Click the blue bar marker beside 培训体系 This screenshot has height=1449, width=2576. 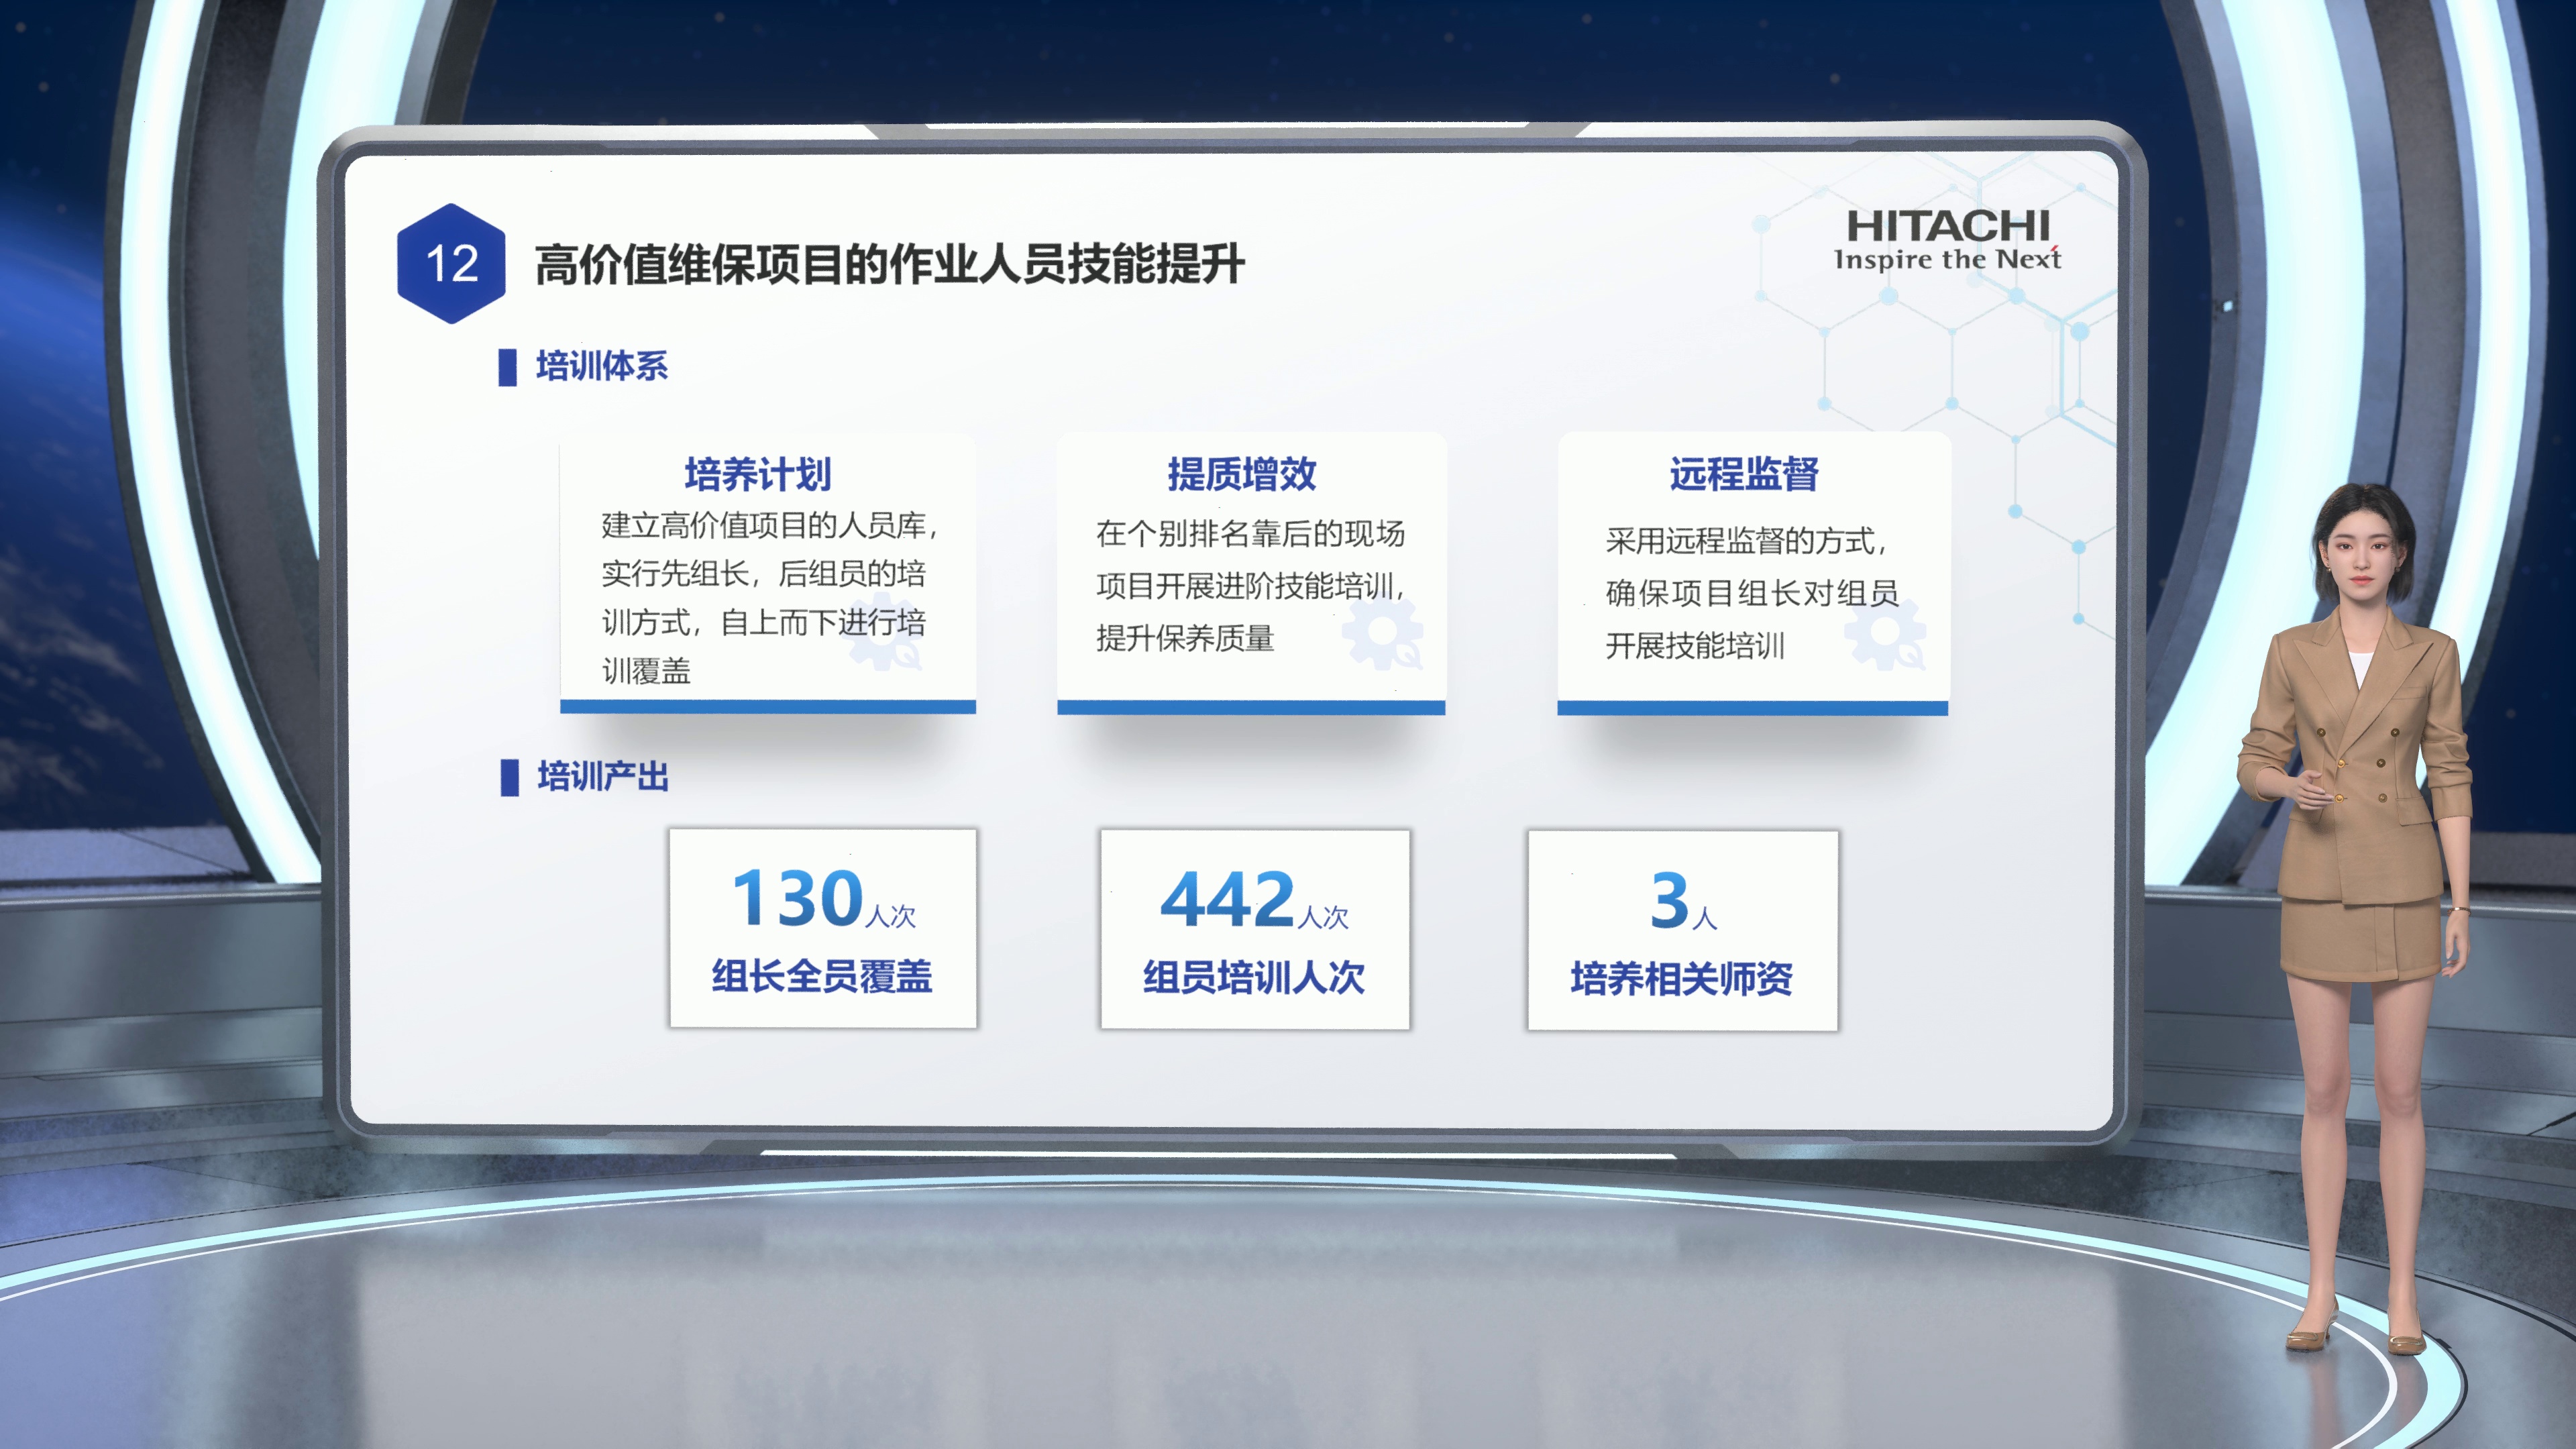coord(508,367)
